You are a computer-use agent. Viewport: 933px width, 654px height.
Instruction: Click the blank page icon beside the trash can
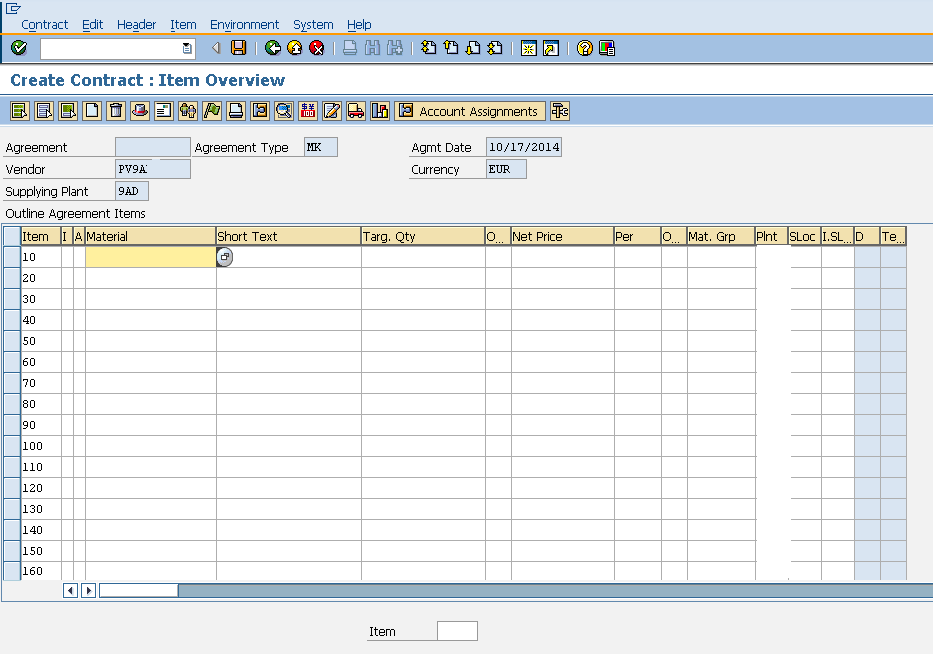[92, 111]
